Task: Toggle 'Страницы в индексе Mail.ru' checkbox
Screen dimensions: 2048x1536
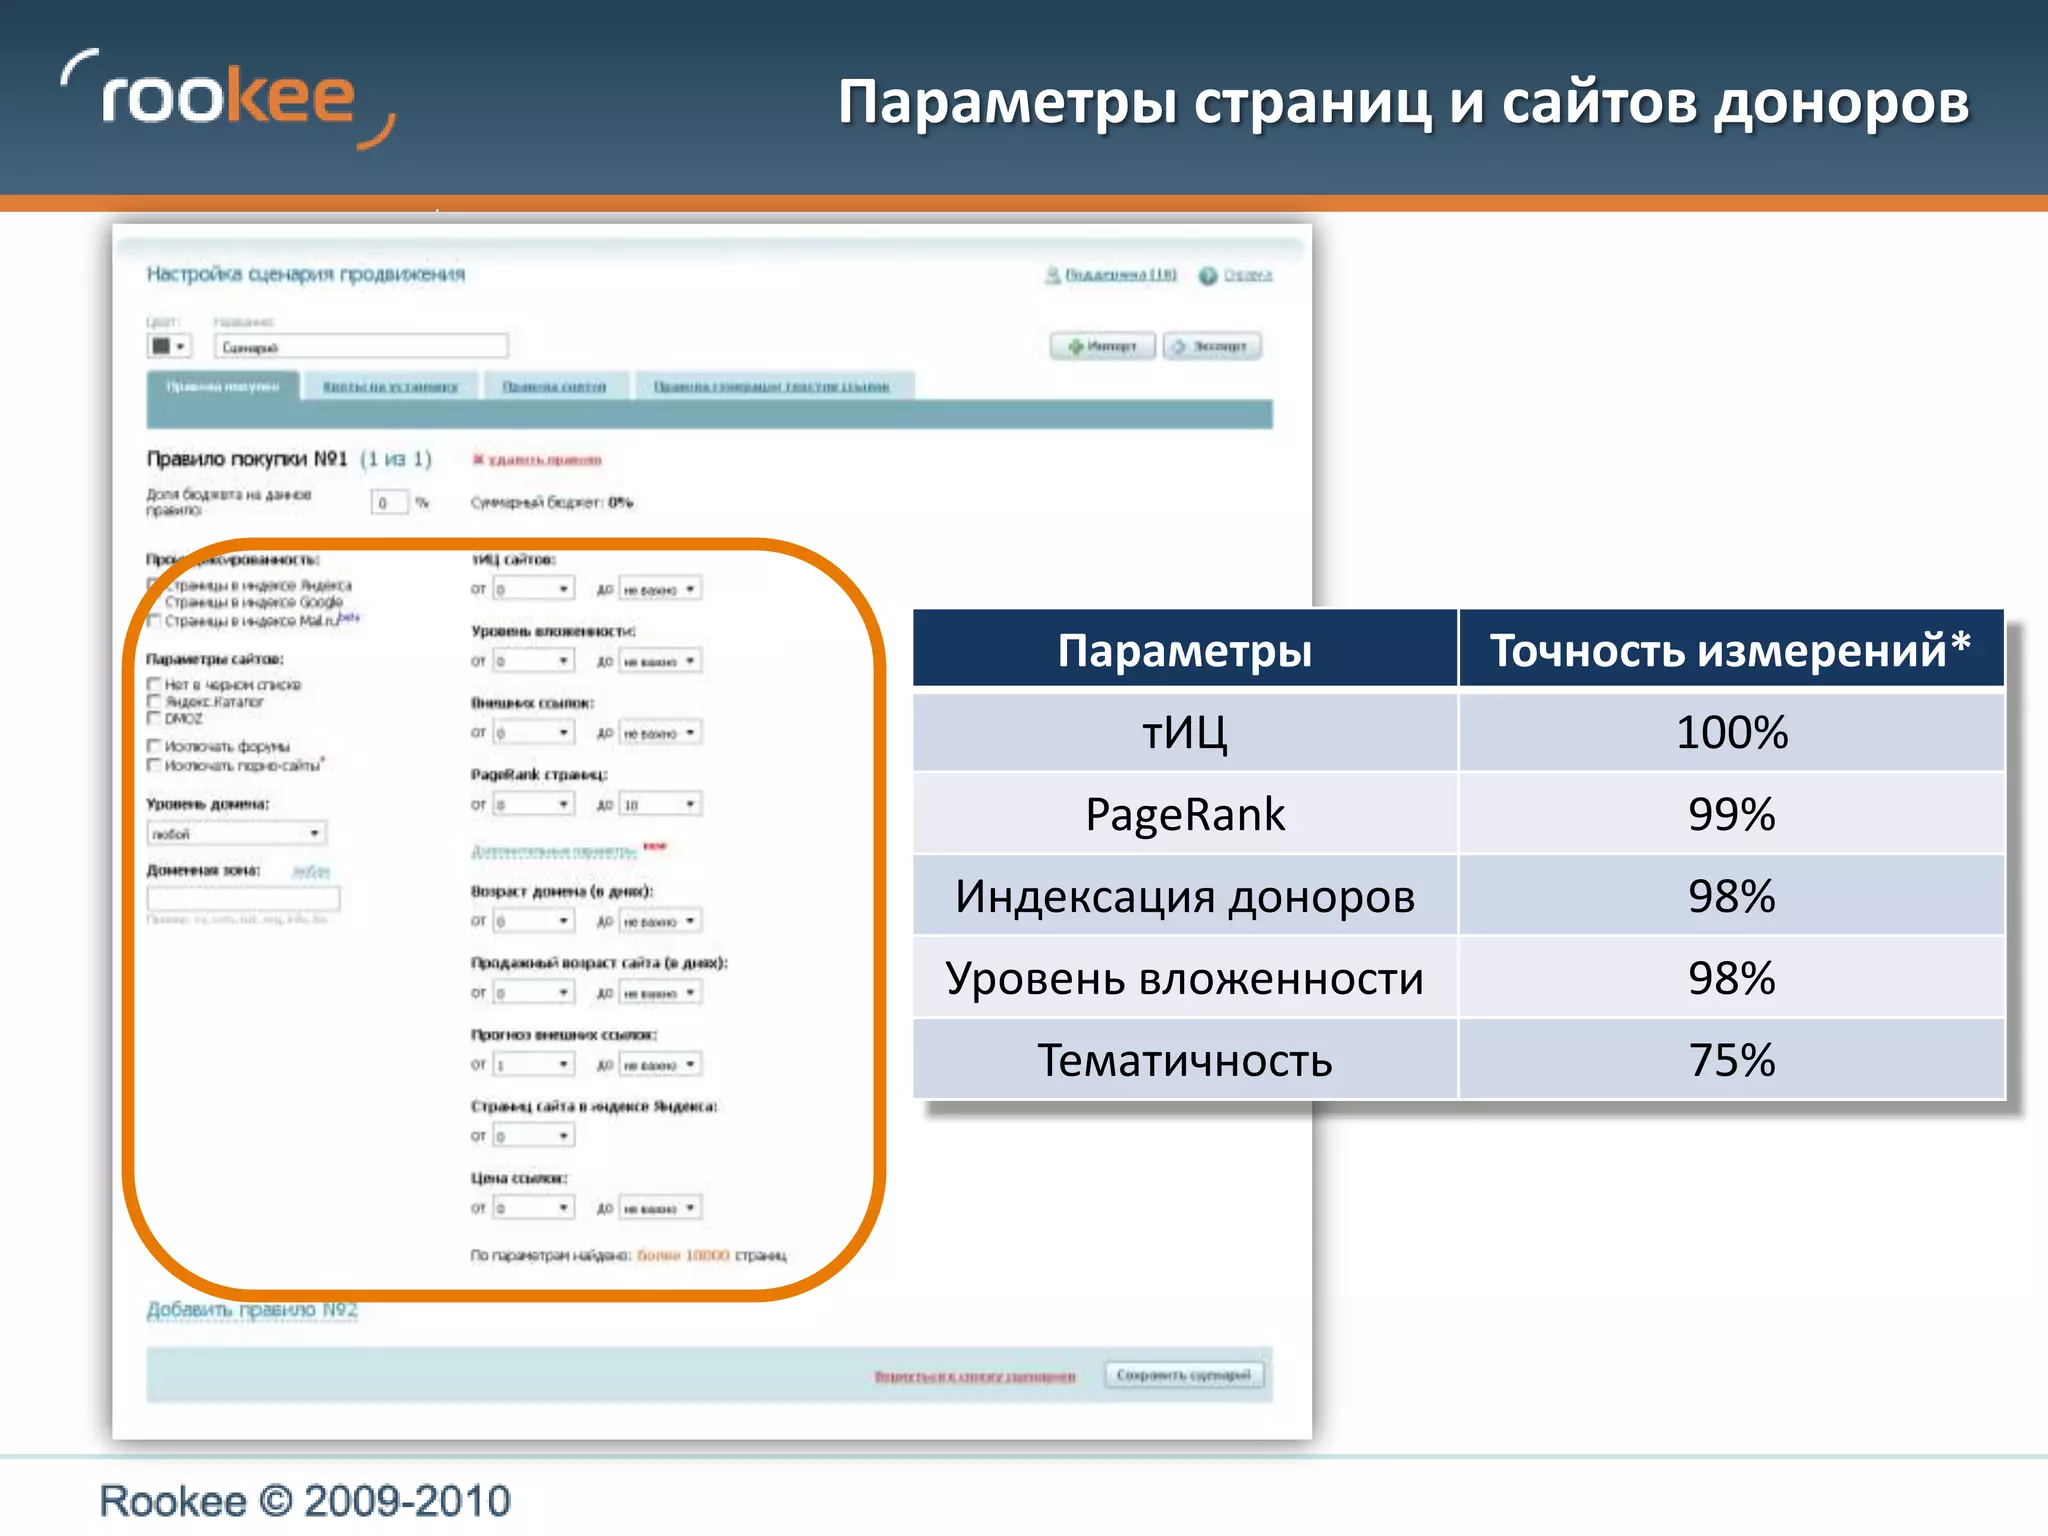Action: tap(154, 621)
